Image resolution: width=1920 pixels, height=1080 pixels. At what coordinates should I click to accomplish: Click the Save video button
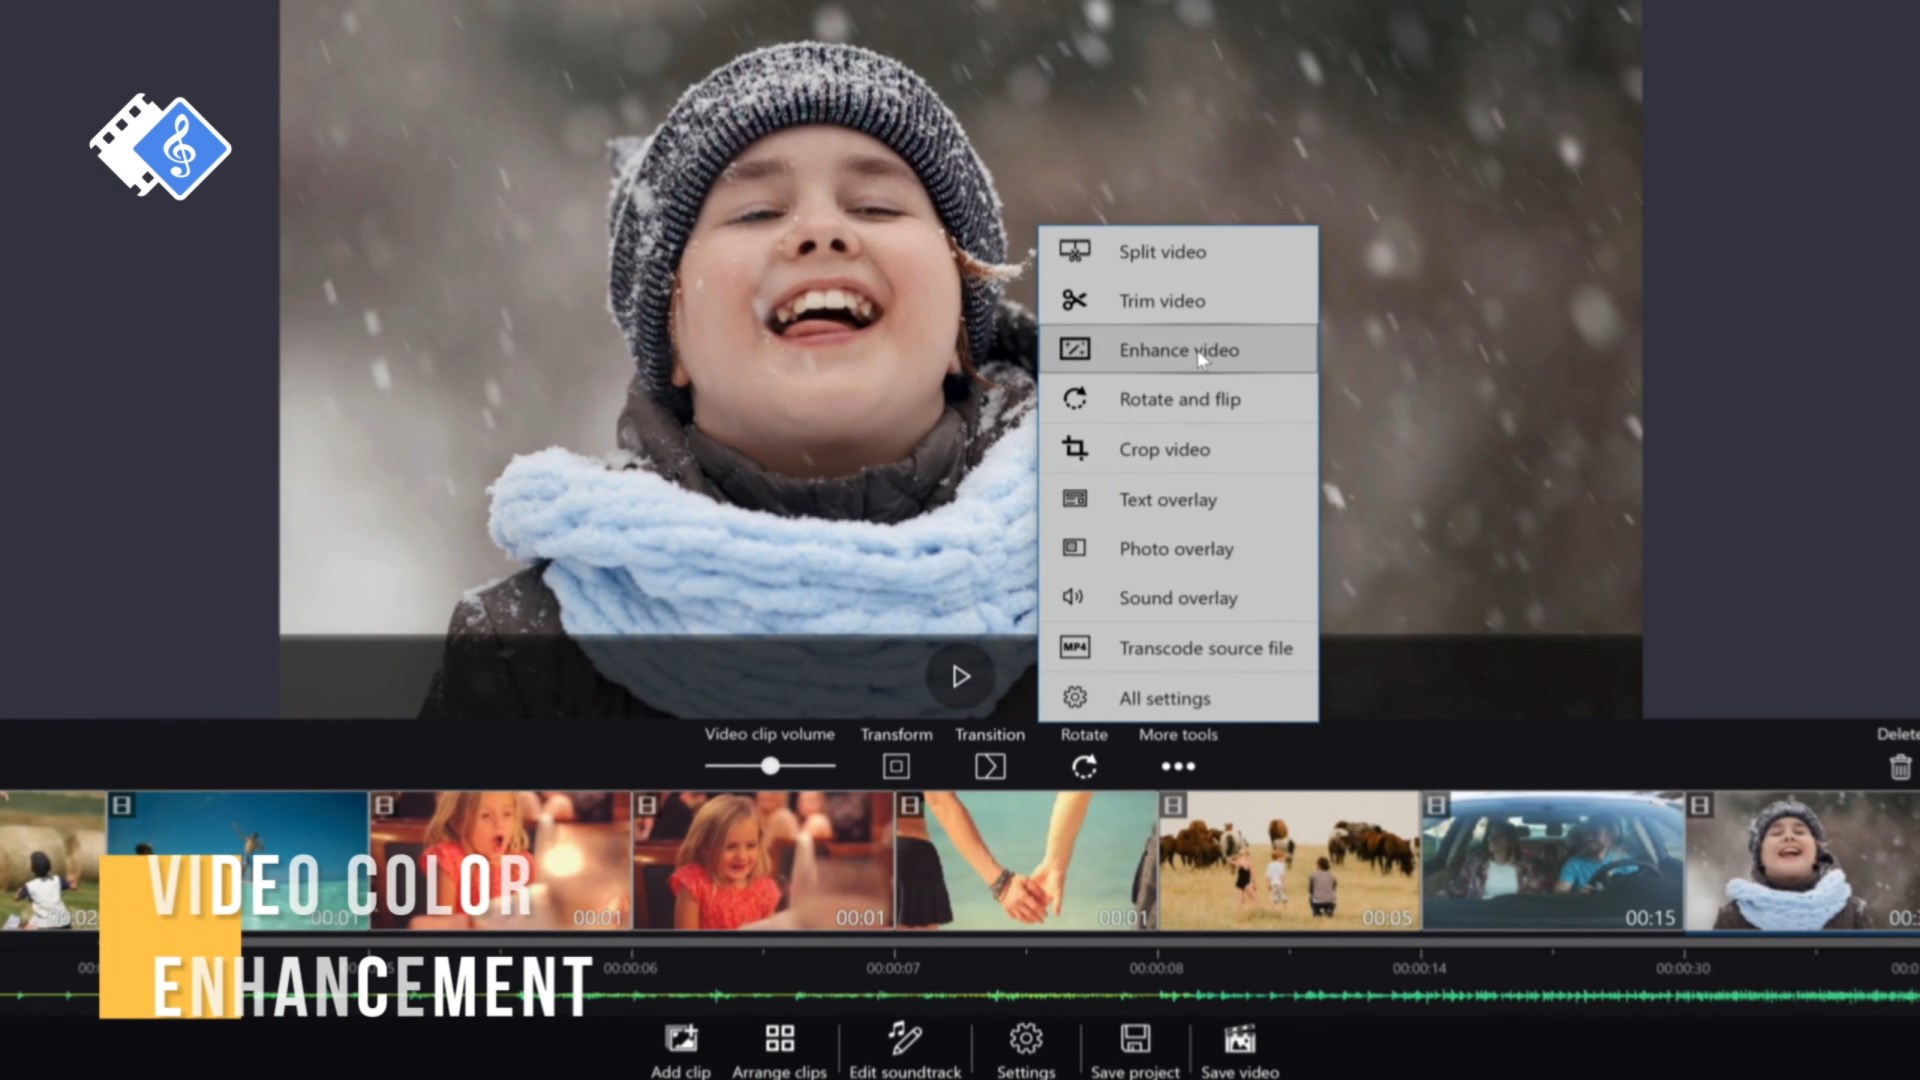[1240, 1050]
